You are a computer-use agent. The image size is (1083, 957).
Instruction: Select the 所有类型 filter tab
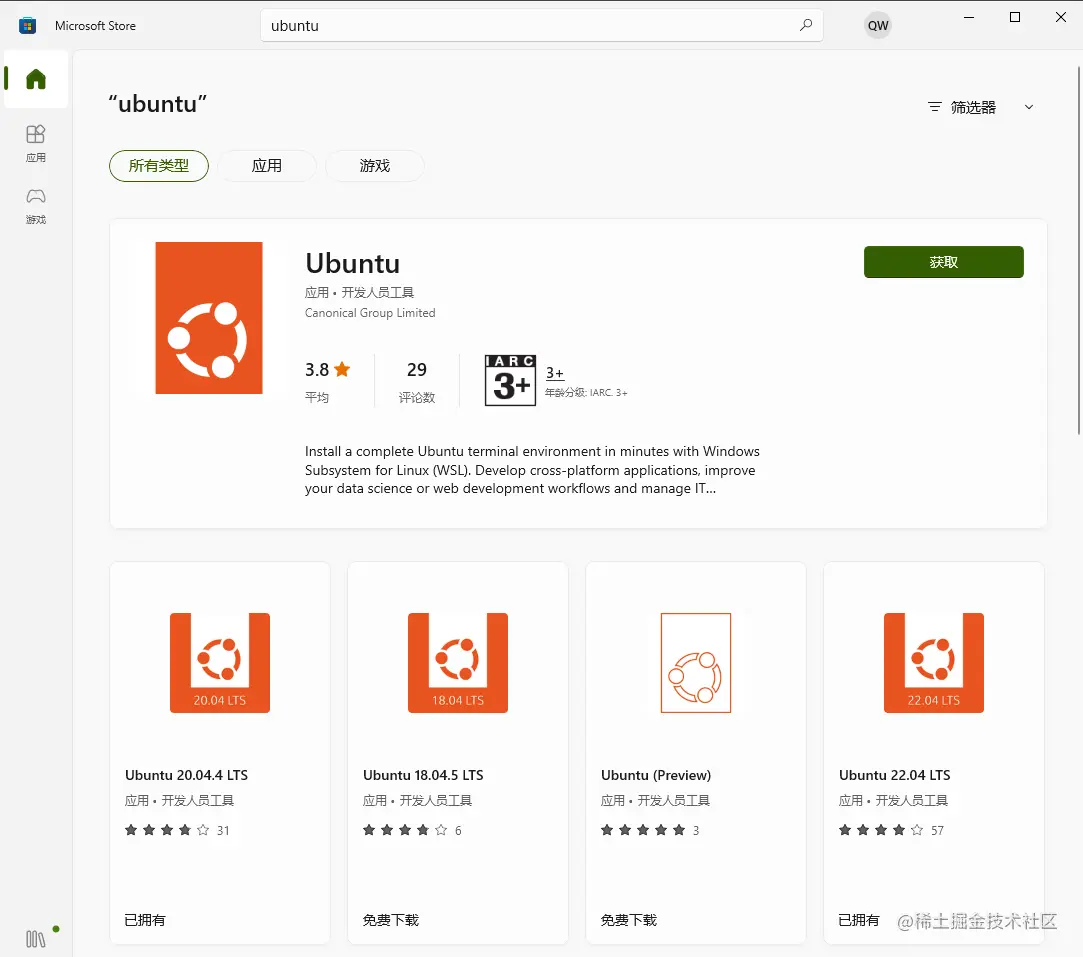tap(159, 166)
